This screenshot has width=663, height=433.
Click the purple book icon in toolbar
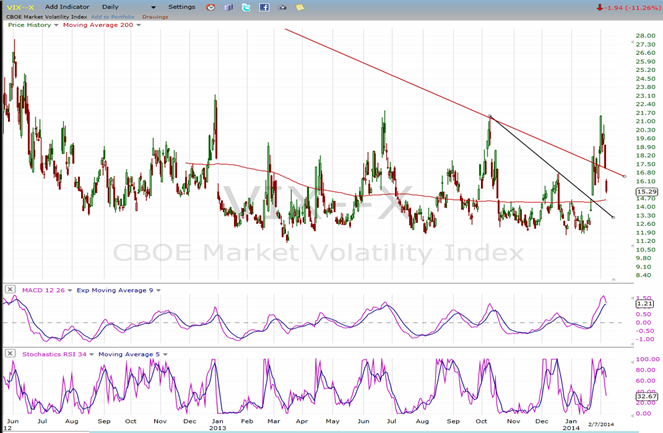tap(228, 7)
